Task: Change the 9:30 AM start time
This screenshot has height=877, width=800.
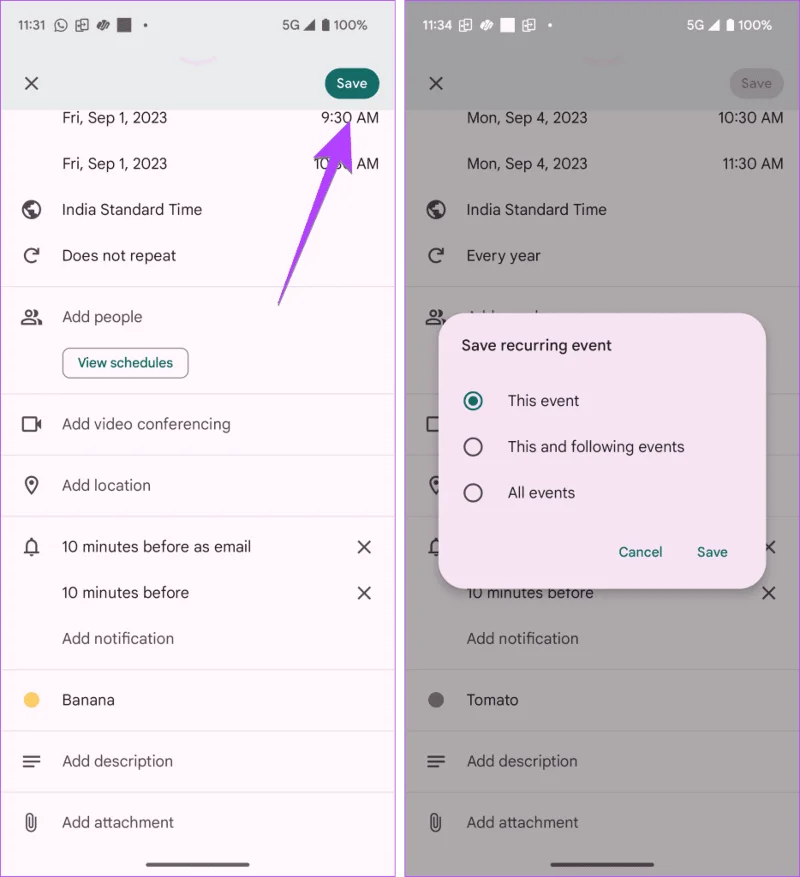Action: (350, 117)
